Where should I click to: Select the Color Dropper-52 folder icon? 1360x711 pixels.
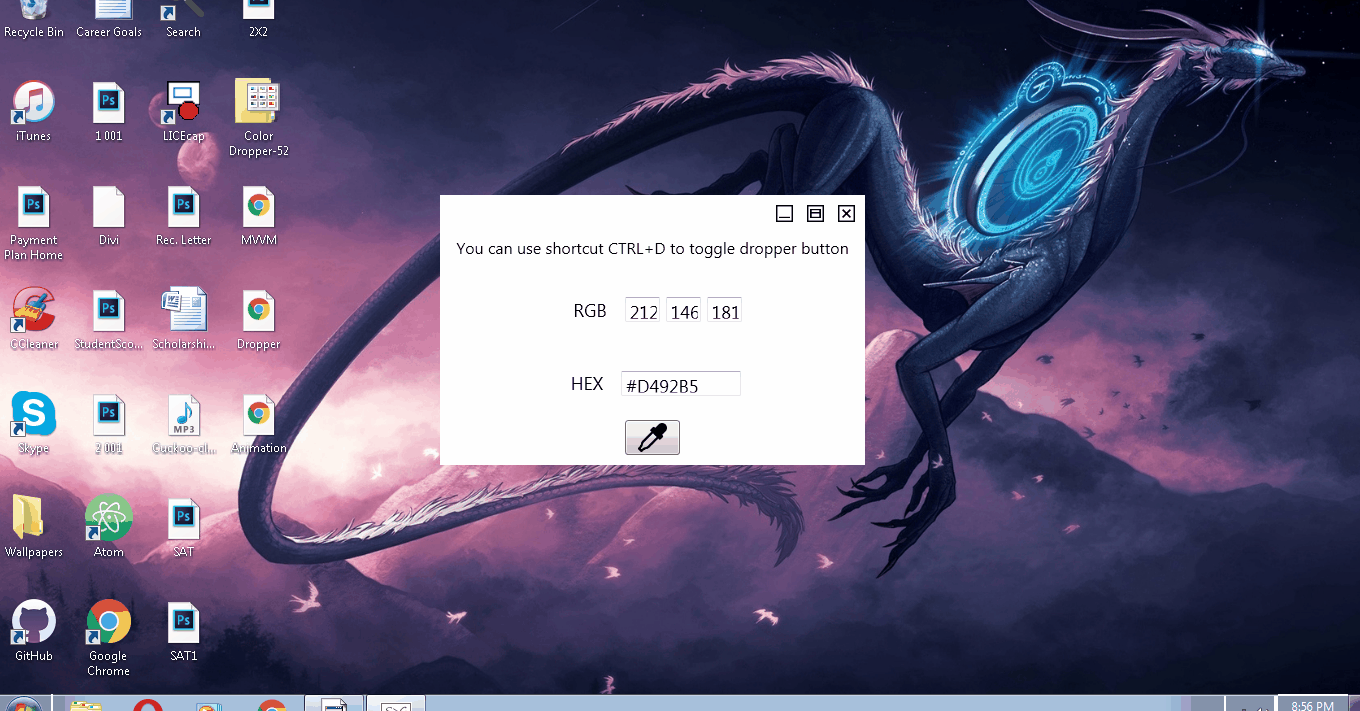(258, 118)
